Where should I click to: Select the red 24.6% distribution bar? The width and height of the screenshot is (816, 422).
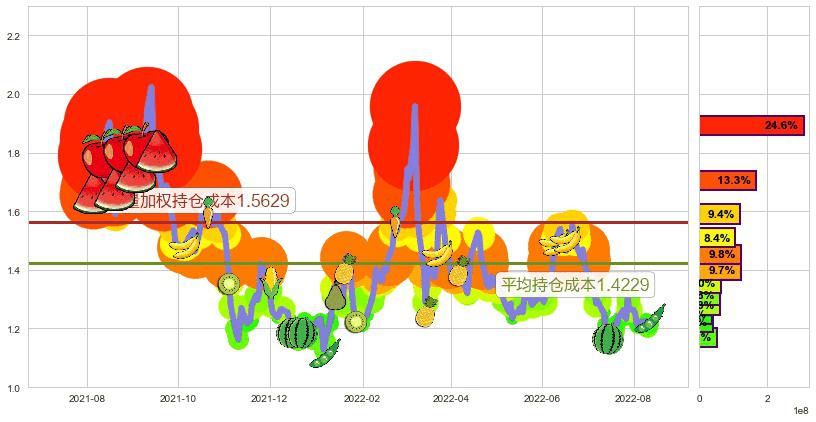[x=752, y=125]
